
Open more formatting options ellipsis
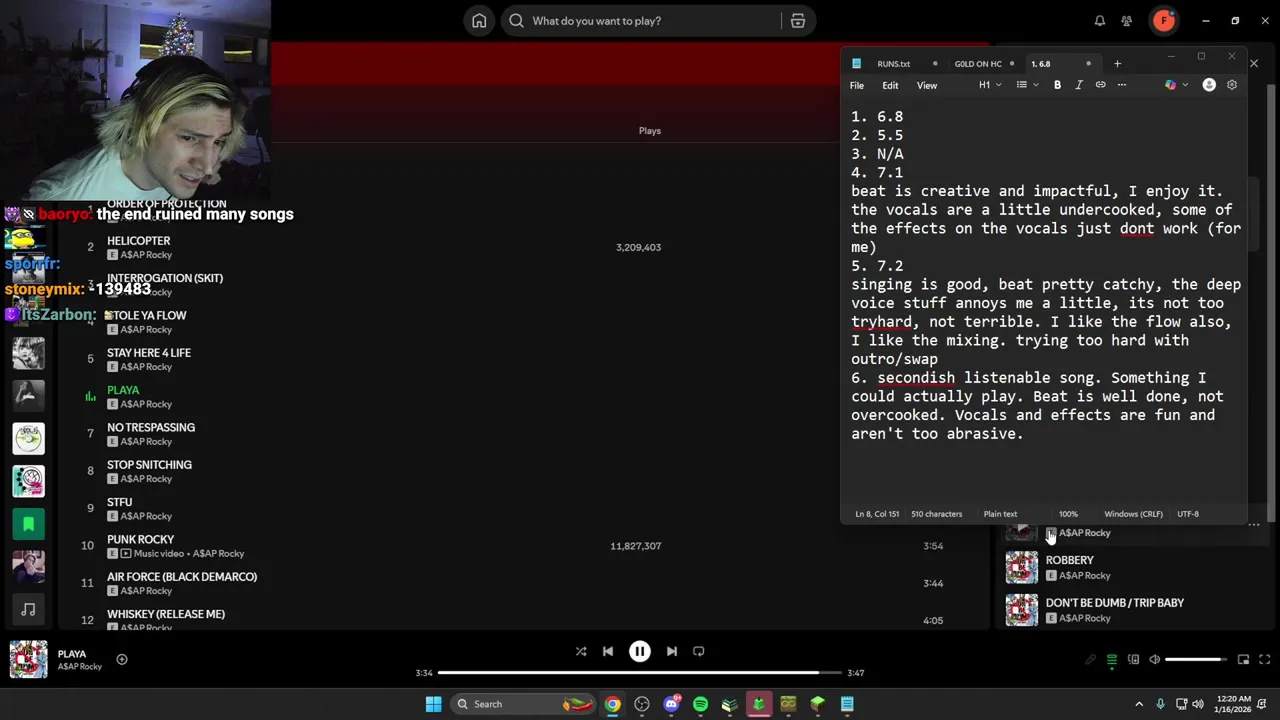tap(1121, 85)
